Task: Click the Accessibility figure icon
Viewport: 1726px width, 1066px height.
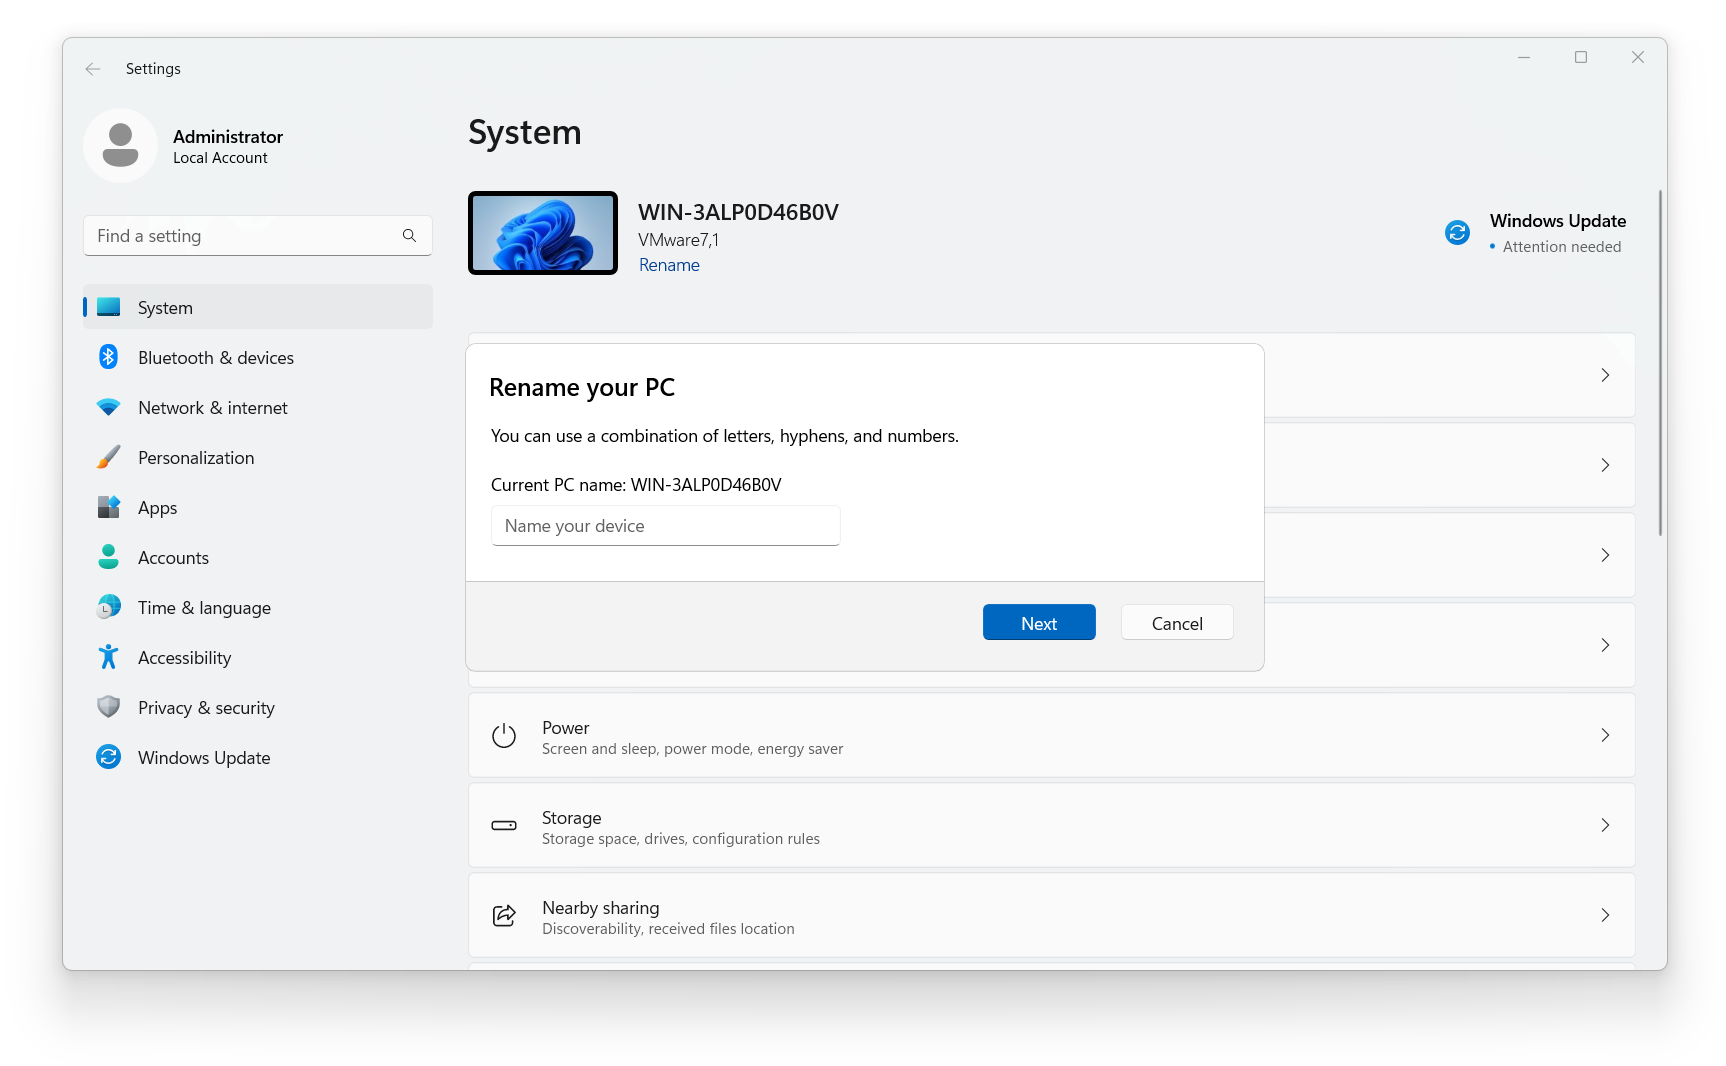Action: [x=109, y=657]
